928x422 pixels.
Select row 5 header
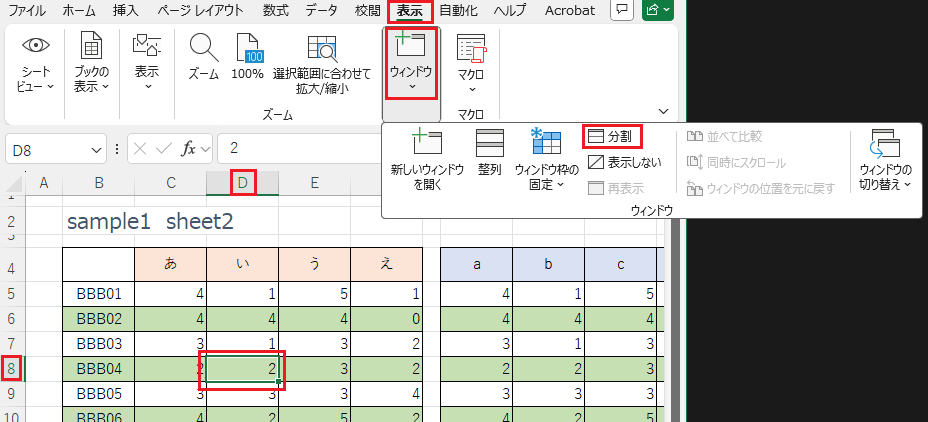click(x=12, y=294)
